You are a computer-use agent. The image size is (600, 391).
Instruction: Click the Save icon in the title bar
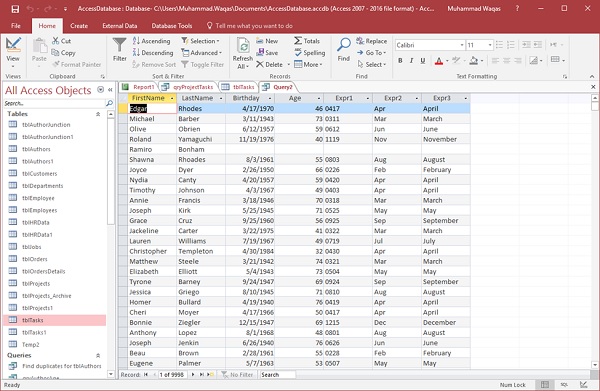tap(15, 9)
